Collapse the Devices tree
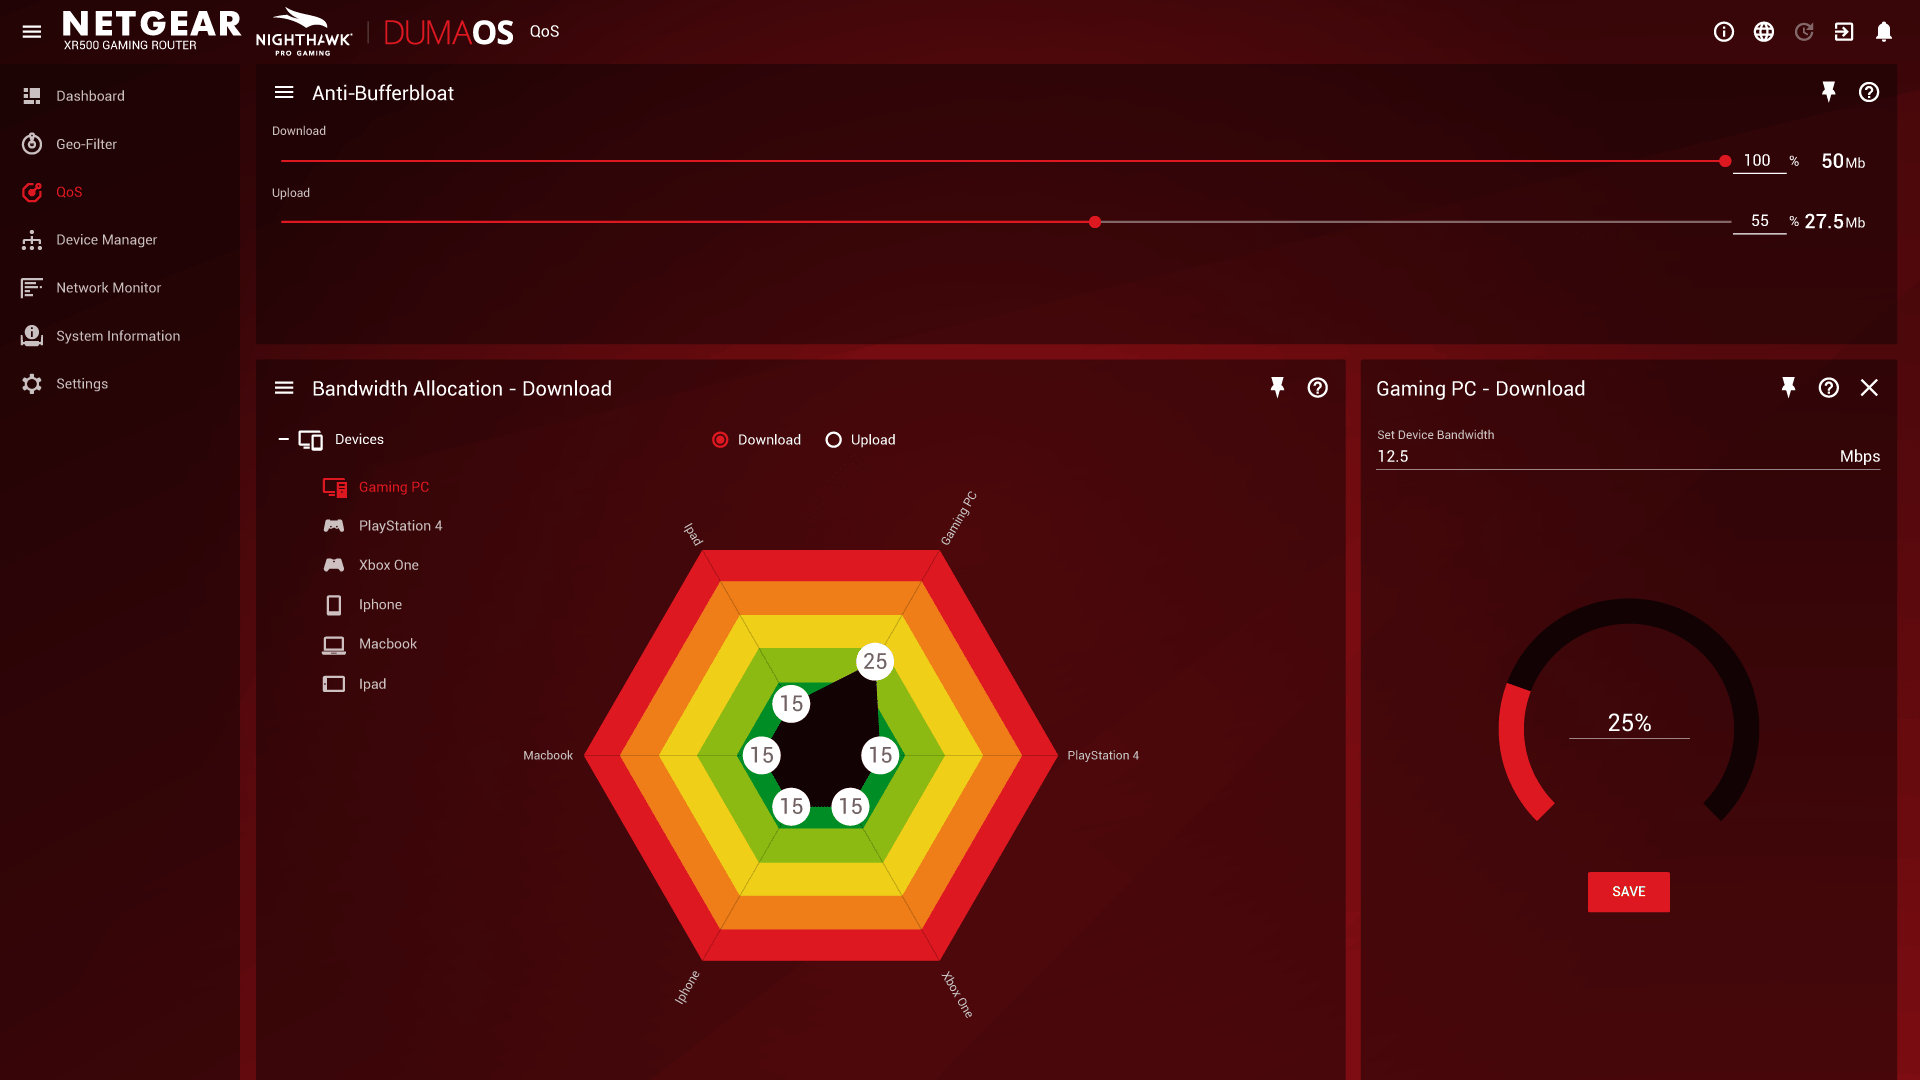Screen dimensions: 1920x1080 click(x=283, y=439)
